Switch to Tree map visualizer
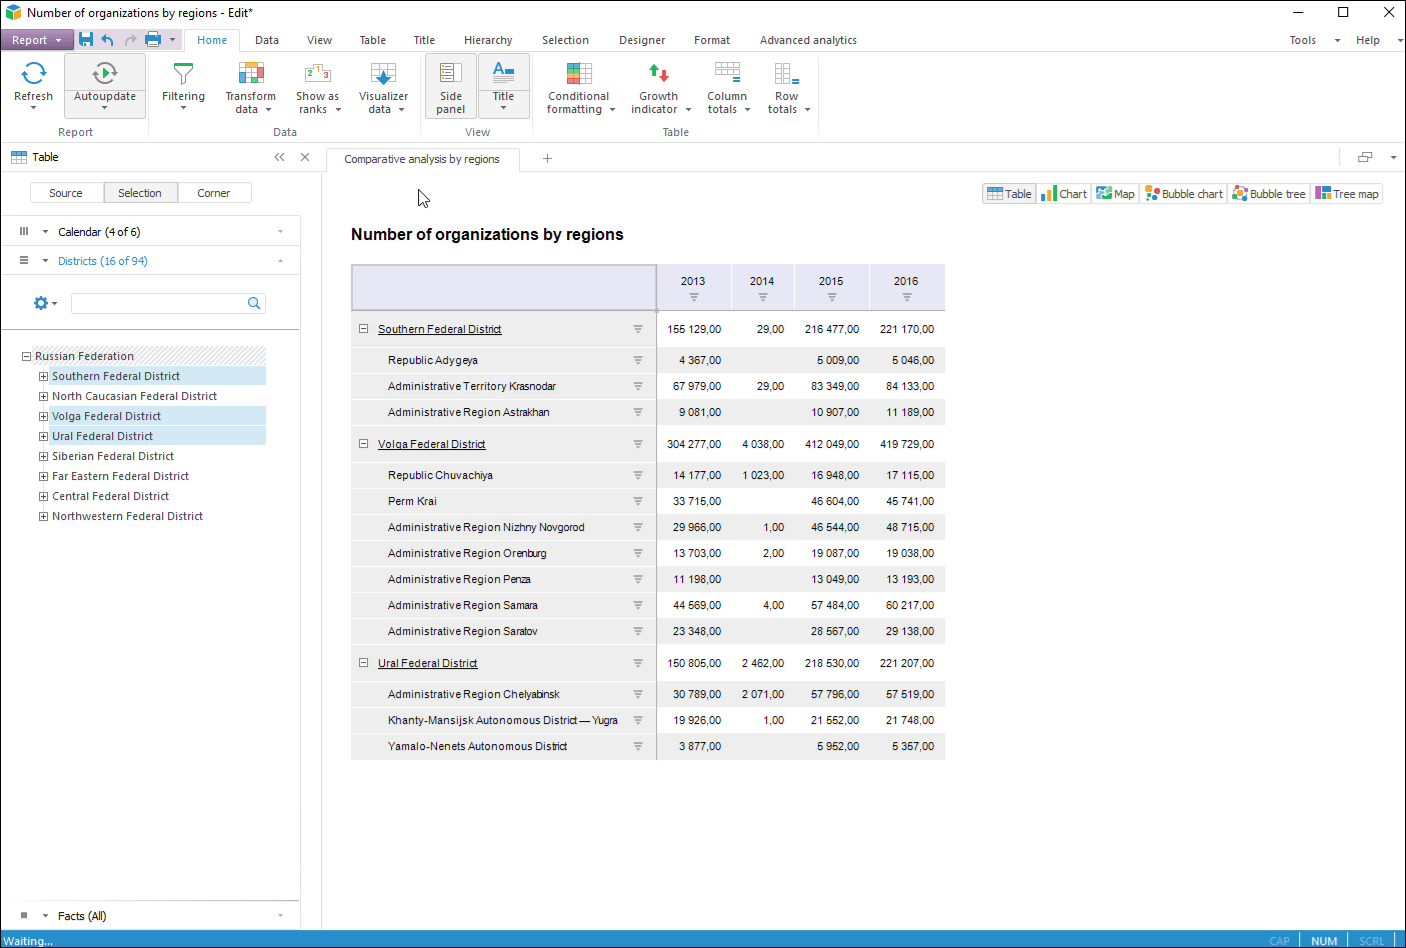 [1347, 194]
